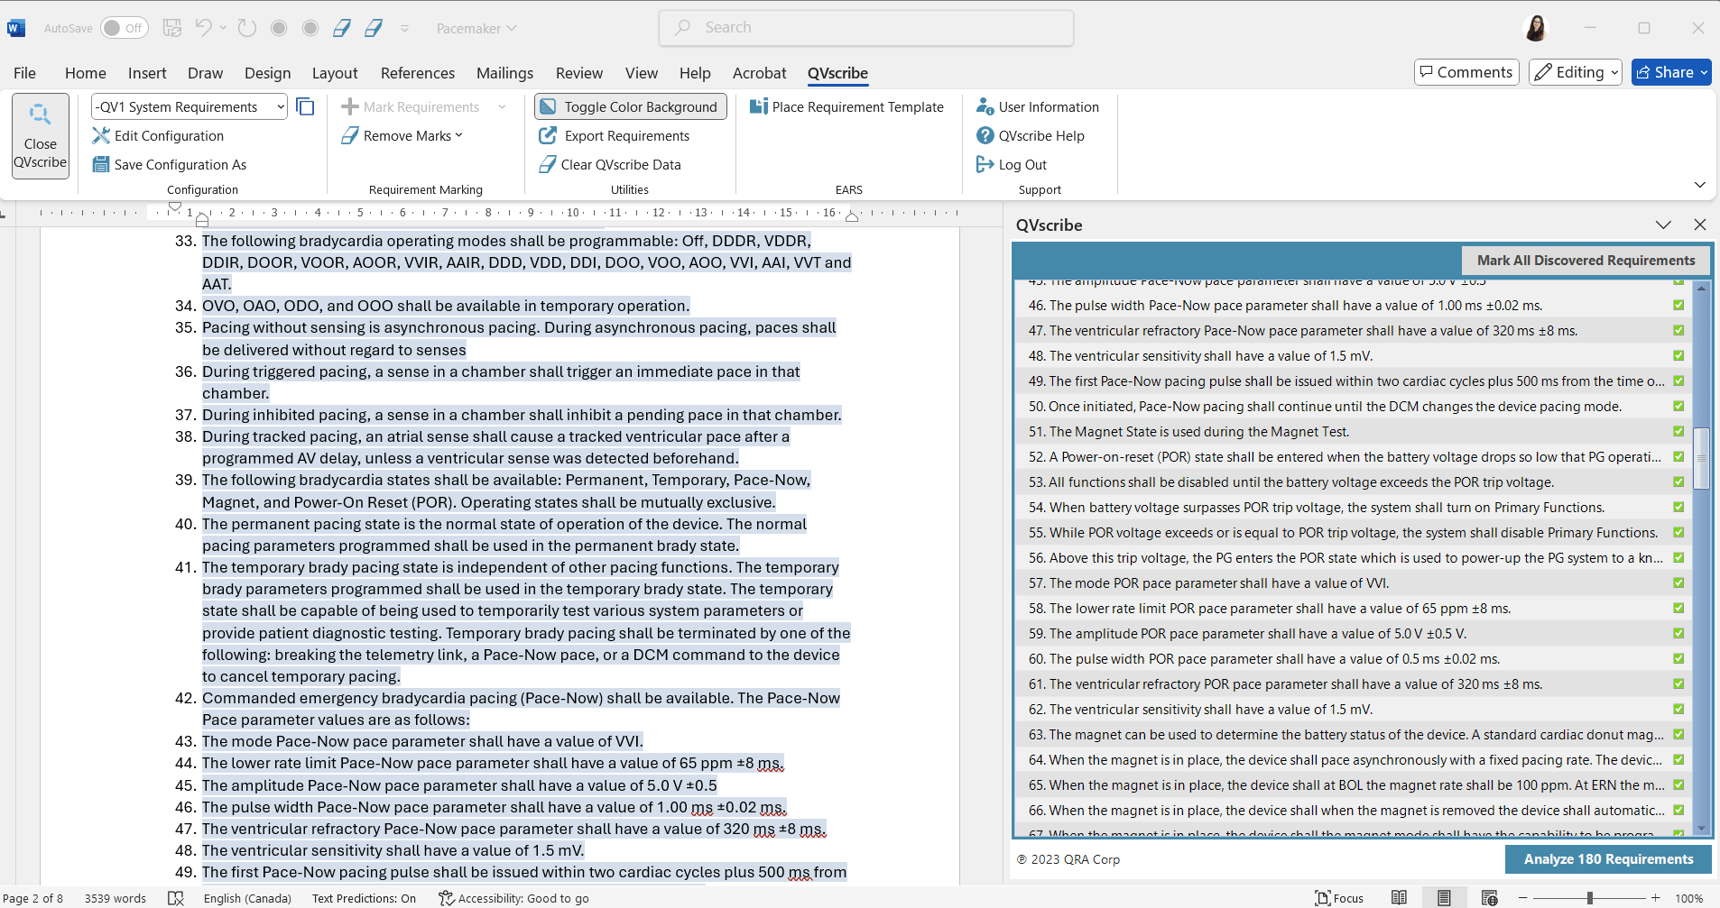1720x908 pixels.
Task: Uncheck requirement 63 magnet battery status checkbox
Action: click(1678, 734)
